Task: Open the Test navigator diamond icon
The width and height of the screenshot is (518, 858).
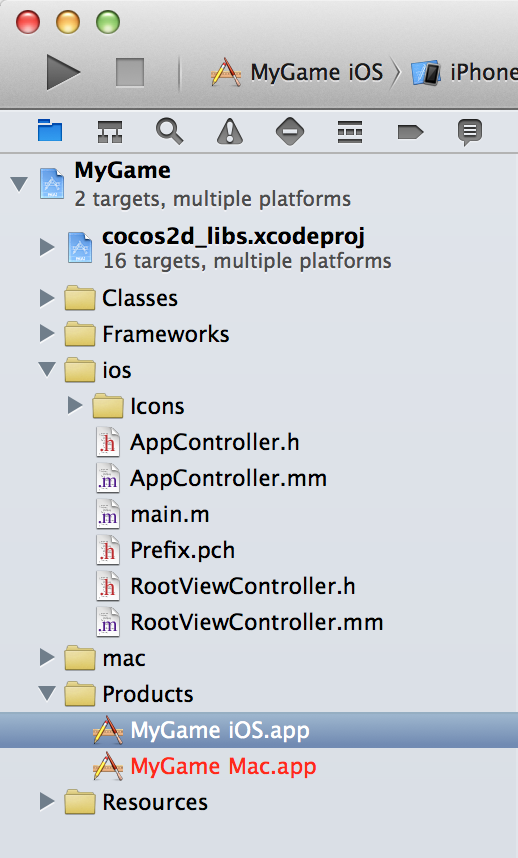Action: tap(290, 132)
